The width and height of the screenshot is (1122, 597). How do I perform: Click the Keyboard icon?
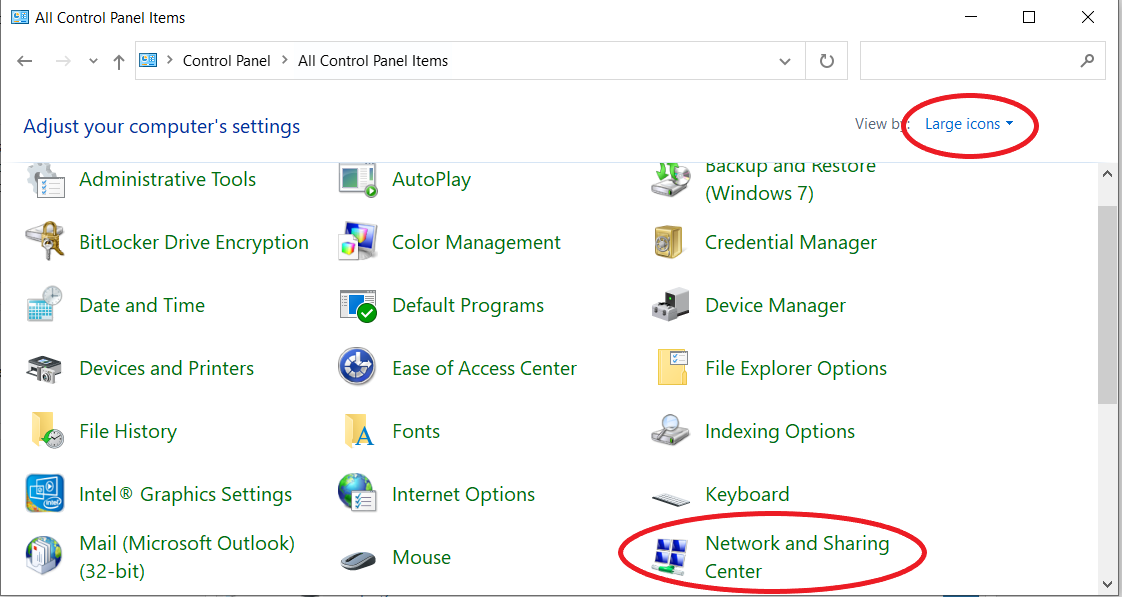tap(671, 499)
